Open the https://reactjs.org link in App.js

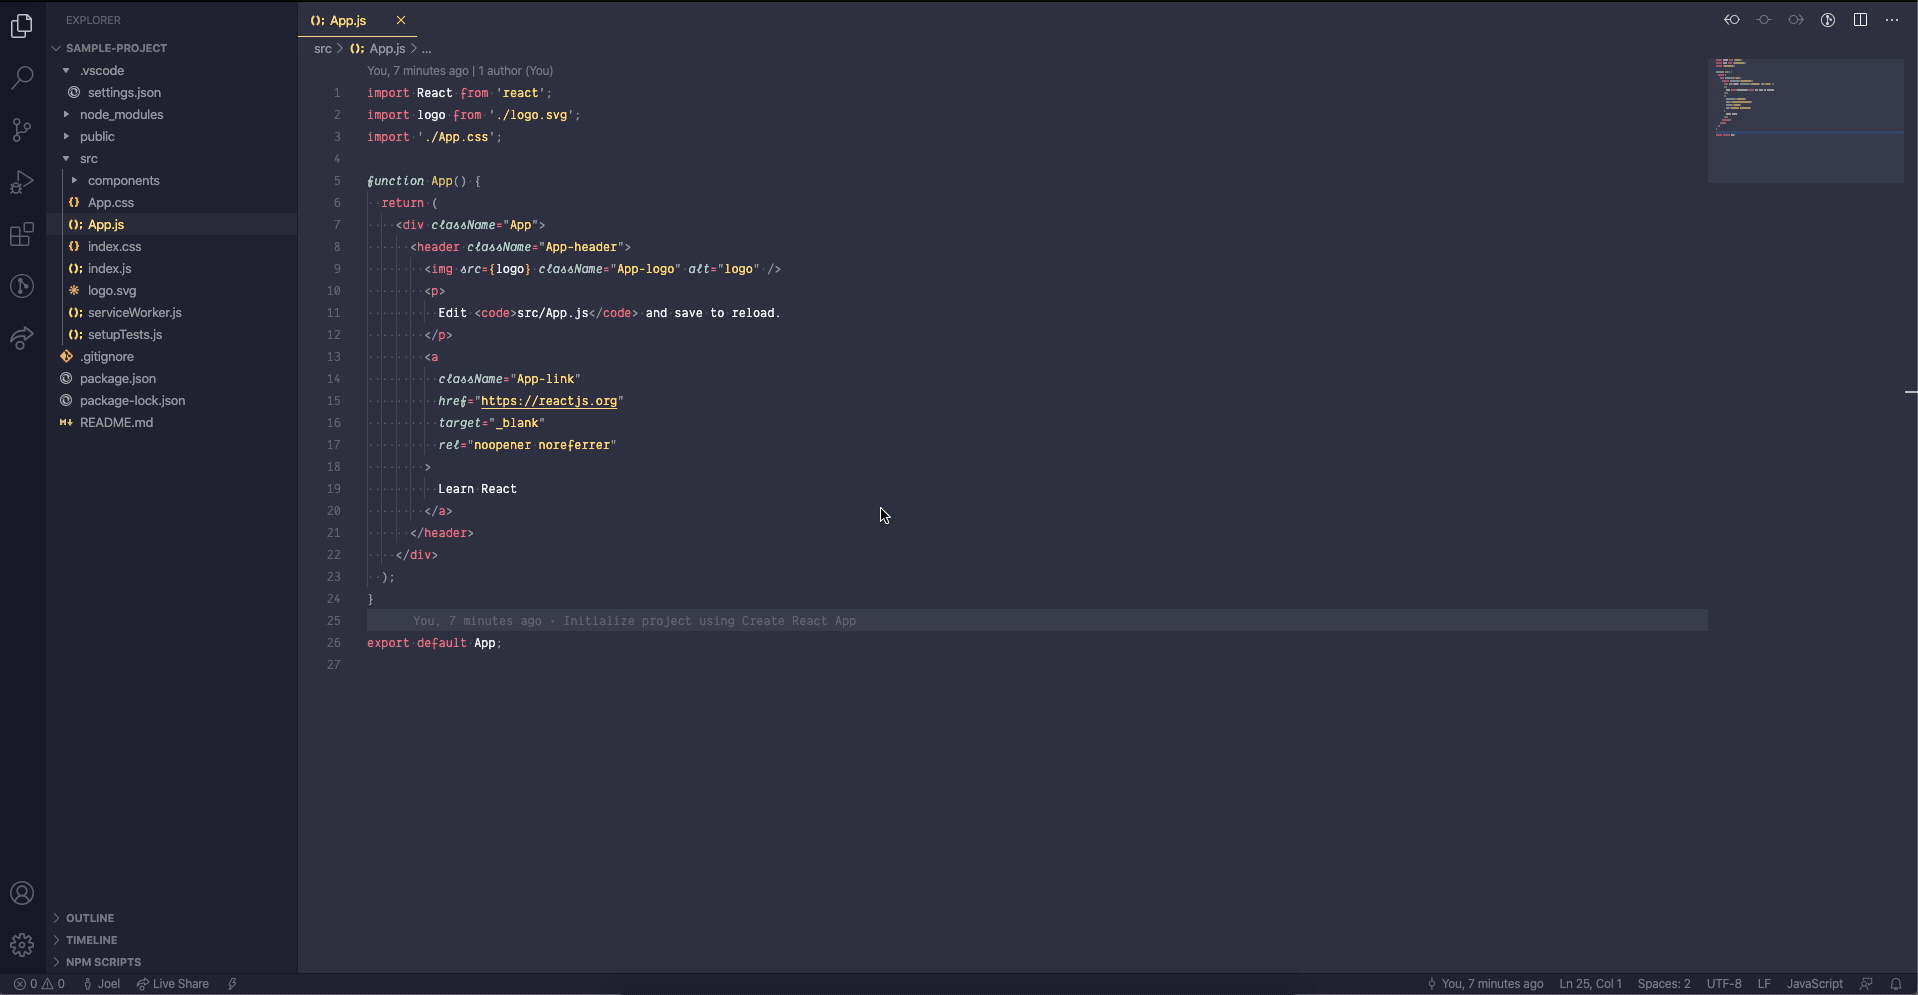[551, 401]
